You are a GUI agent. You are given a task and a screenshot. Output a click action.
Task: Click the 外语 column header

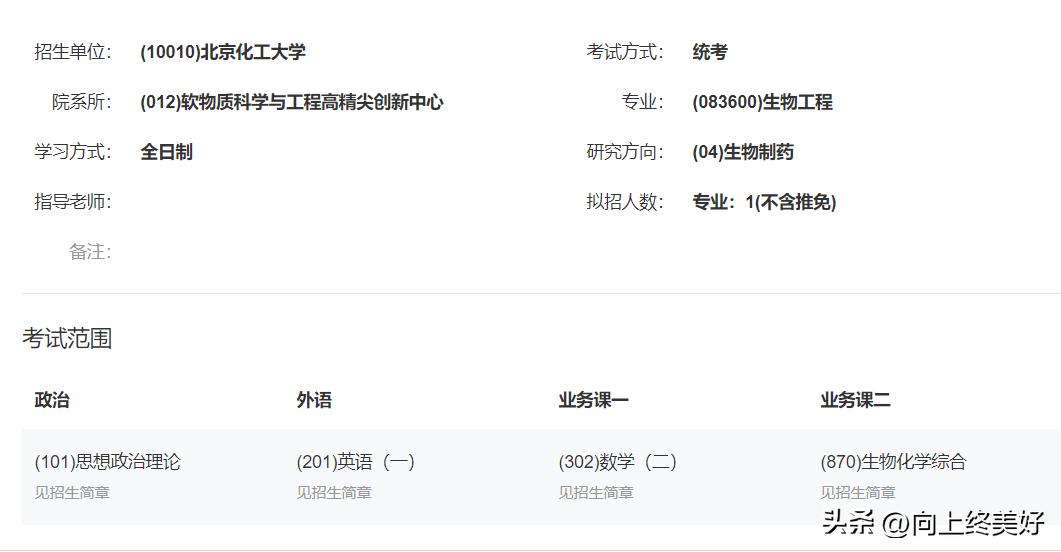tap(314, 400)
